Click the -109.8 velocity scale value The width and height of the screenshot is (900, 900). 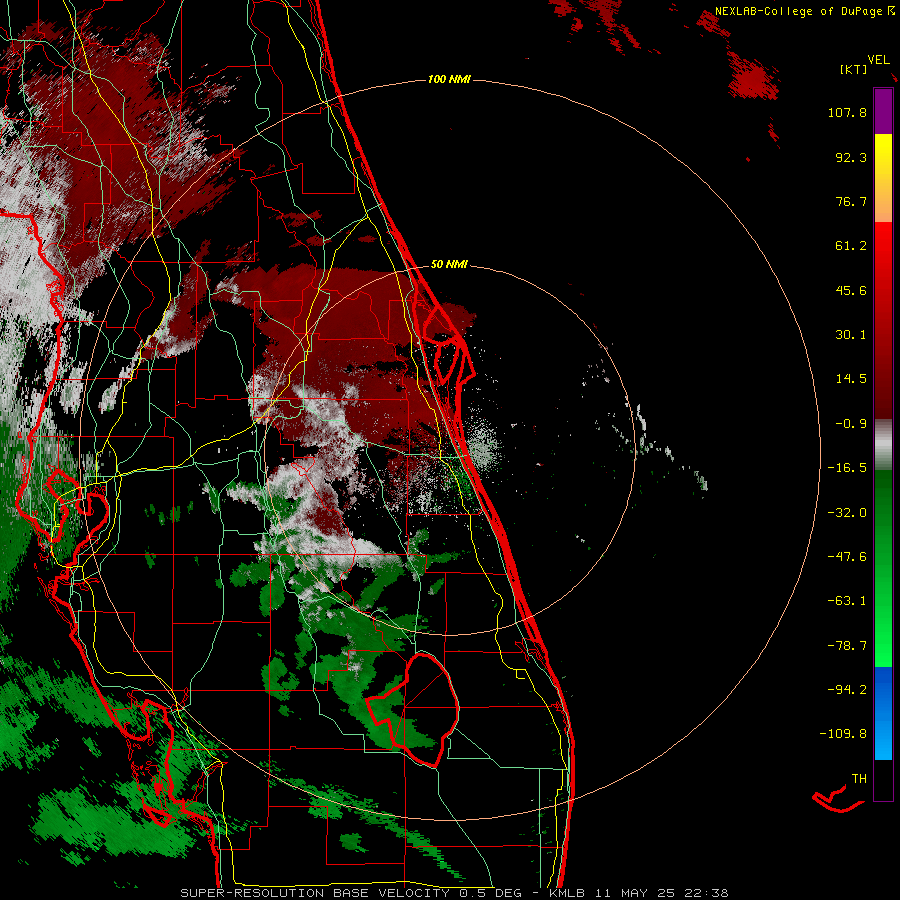click(x=843, y=734)
